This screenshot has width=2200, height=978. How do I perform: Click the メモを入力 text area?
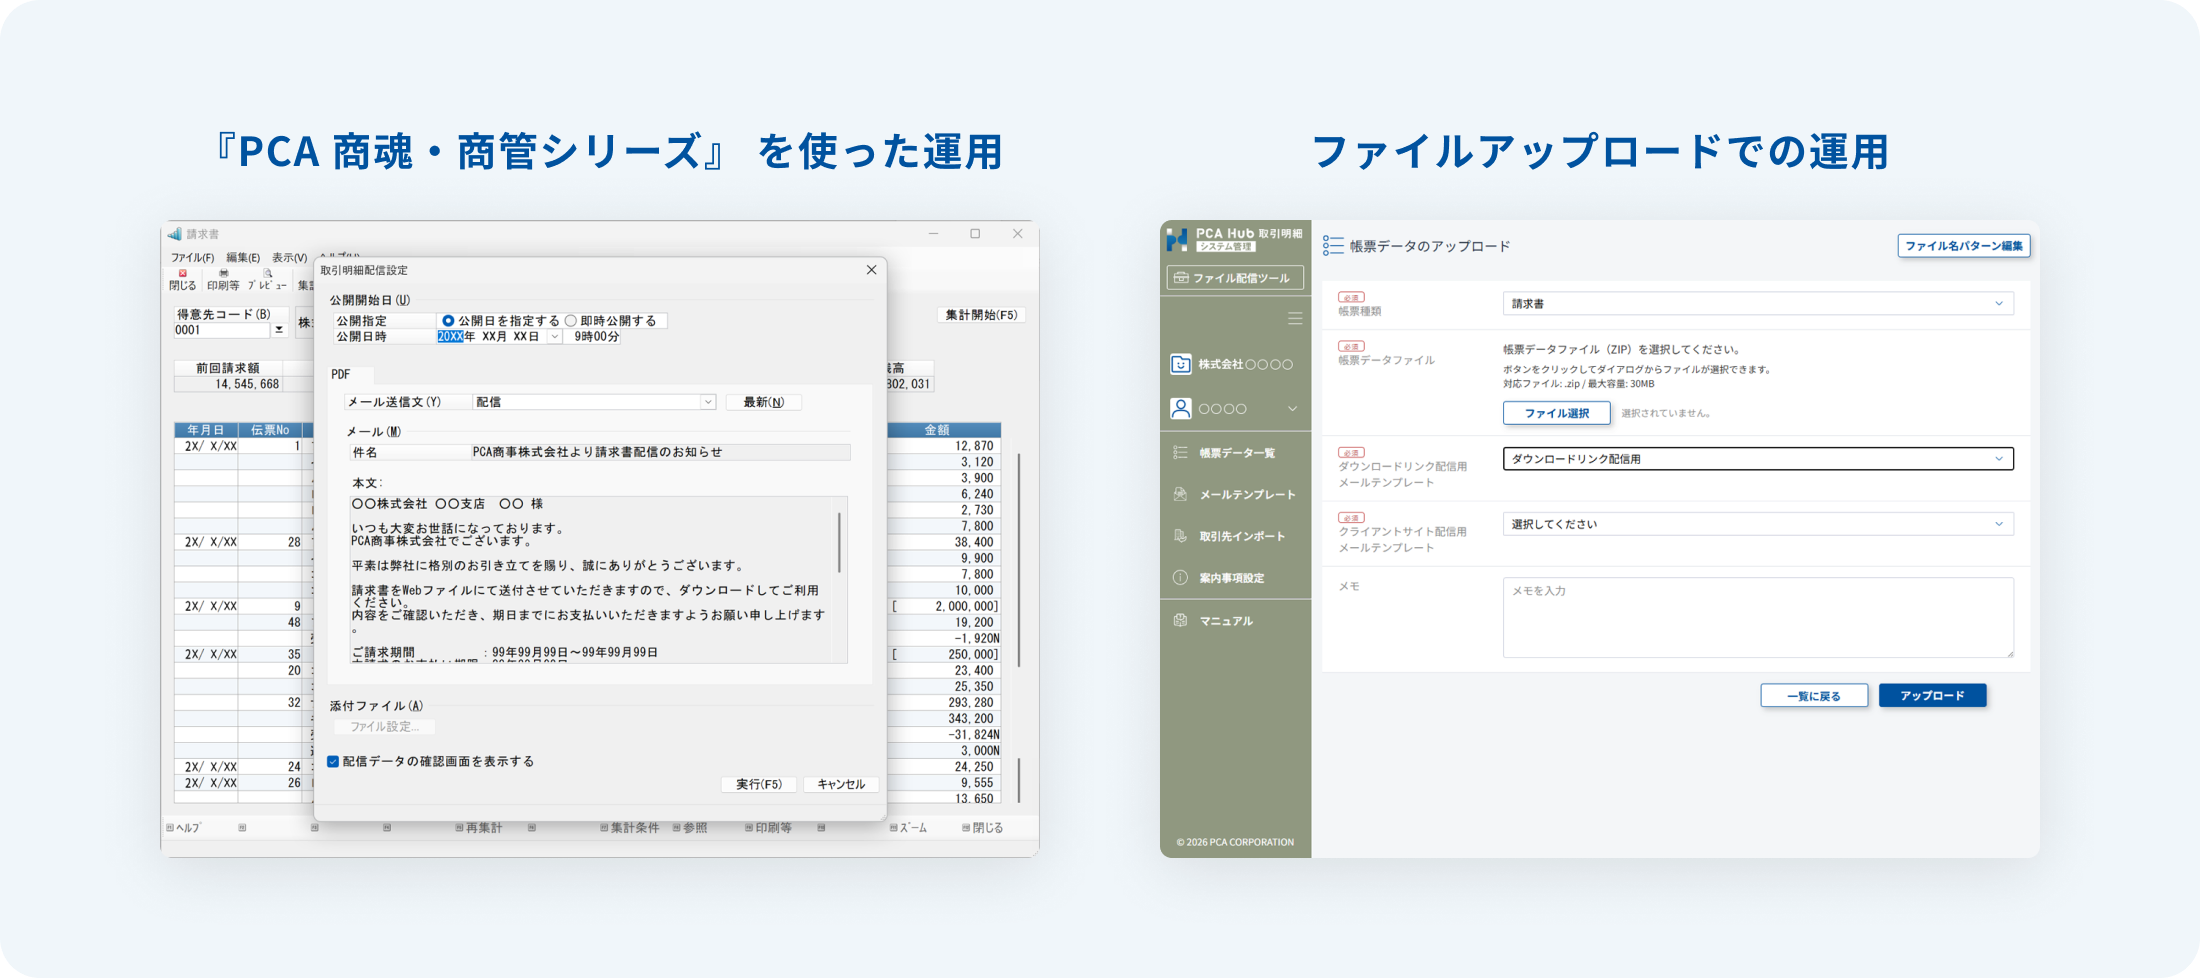(x=1758, y=618)
